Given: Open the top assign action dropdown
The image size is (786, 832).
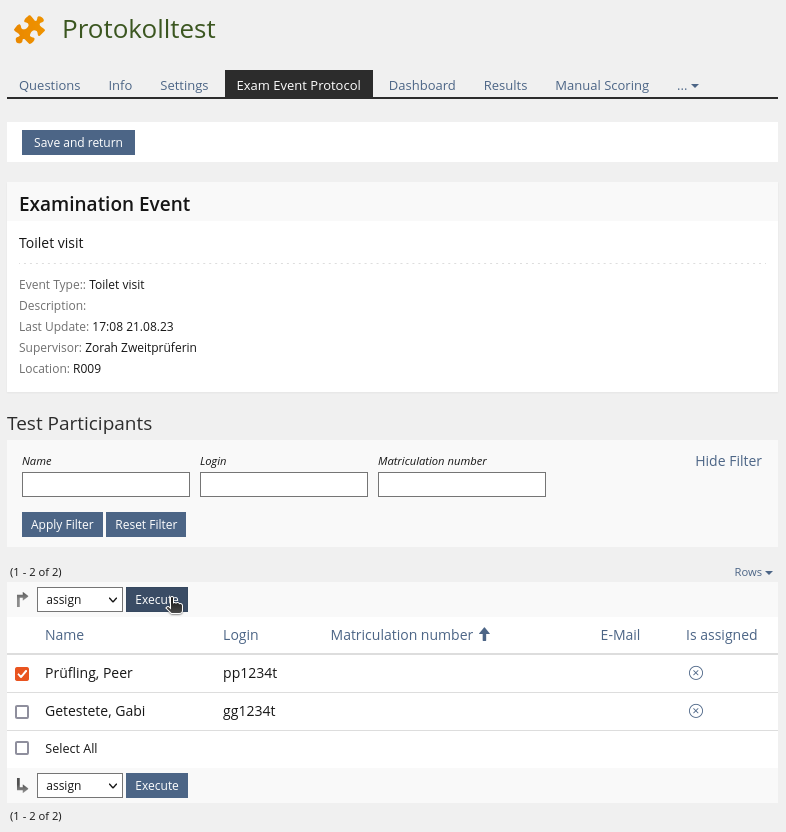Looking at the screenshot, I should (x=80, y=600).
